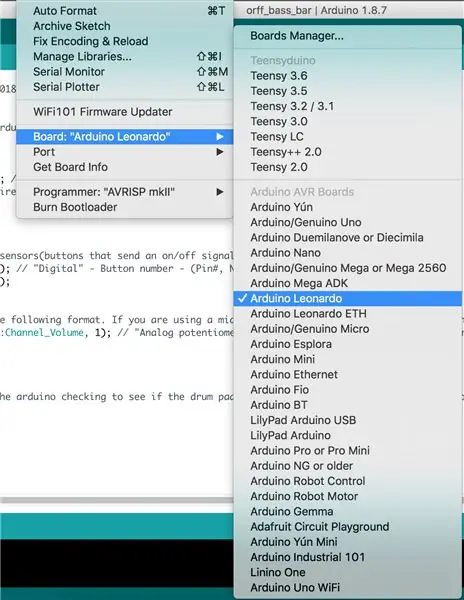Viewport: 464px width, 600px height.
Task: Select Teensy 3.6 board
Action: (348, 76)
